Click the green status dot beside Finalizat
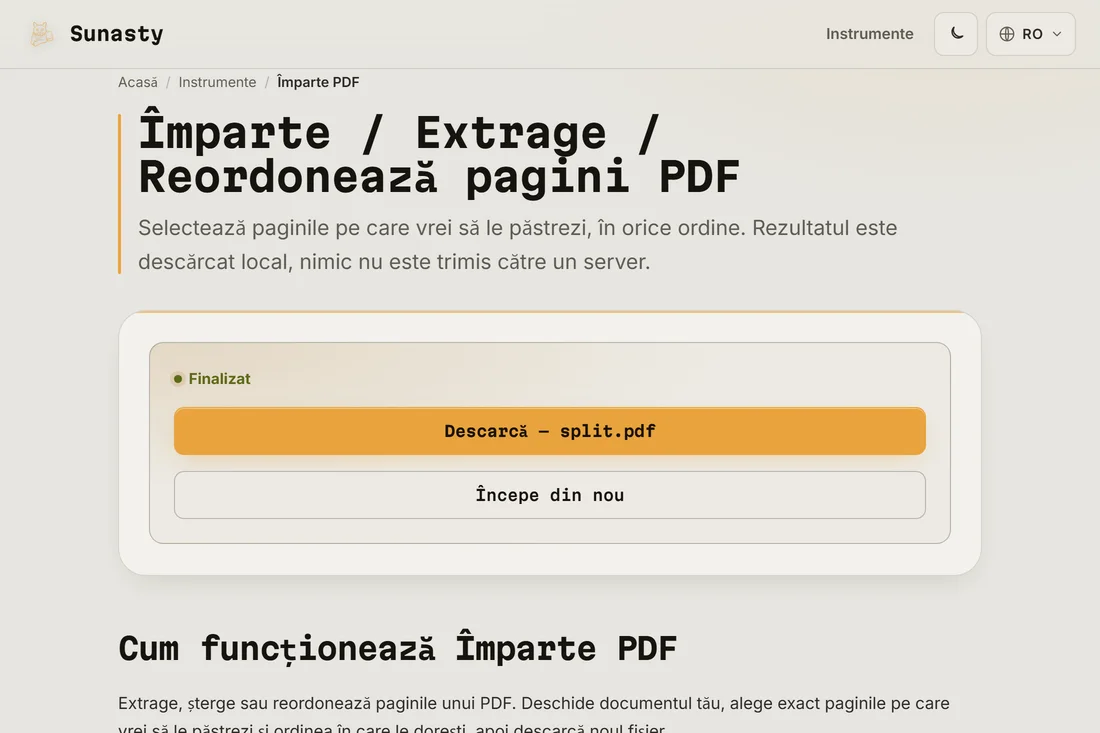This screenshot has width=1100, height=733. [x=178, y=379]
